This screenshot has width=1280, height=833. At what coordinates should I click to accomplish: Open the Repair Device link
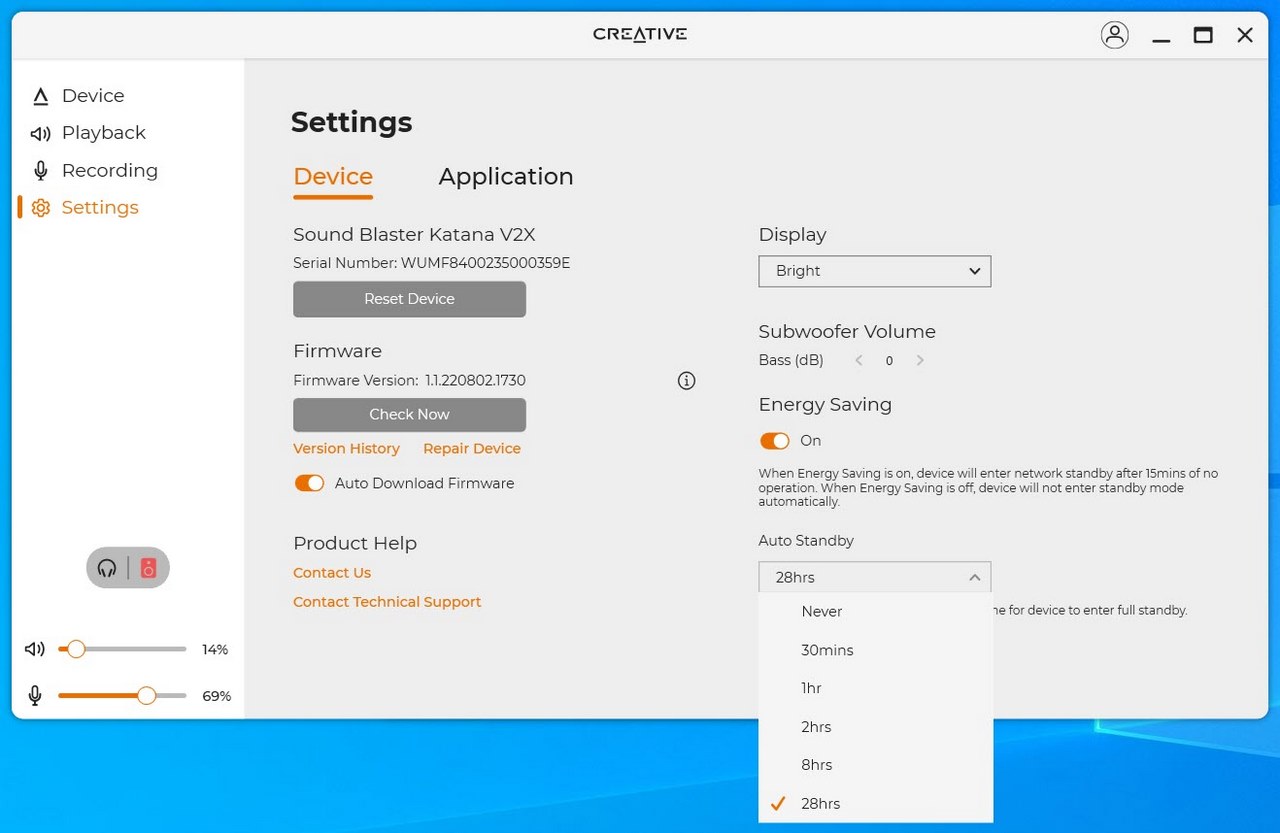point(472,449)
